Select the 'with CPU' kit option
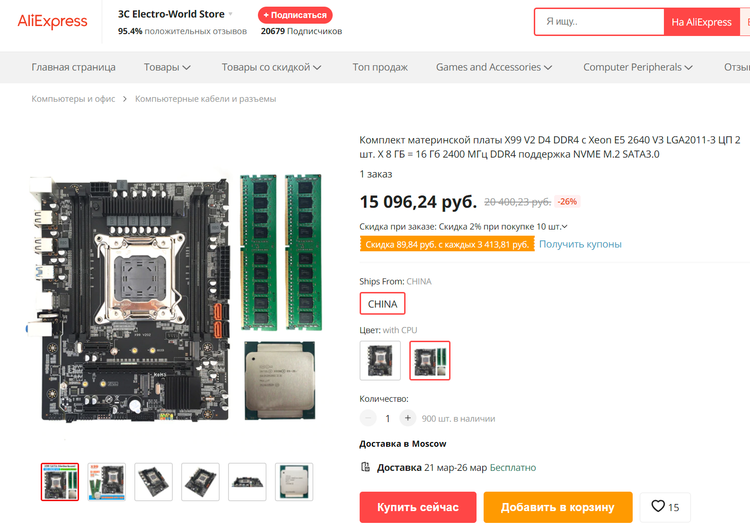Viewport: 750px width, 527px height. coord(430,361)
